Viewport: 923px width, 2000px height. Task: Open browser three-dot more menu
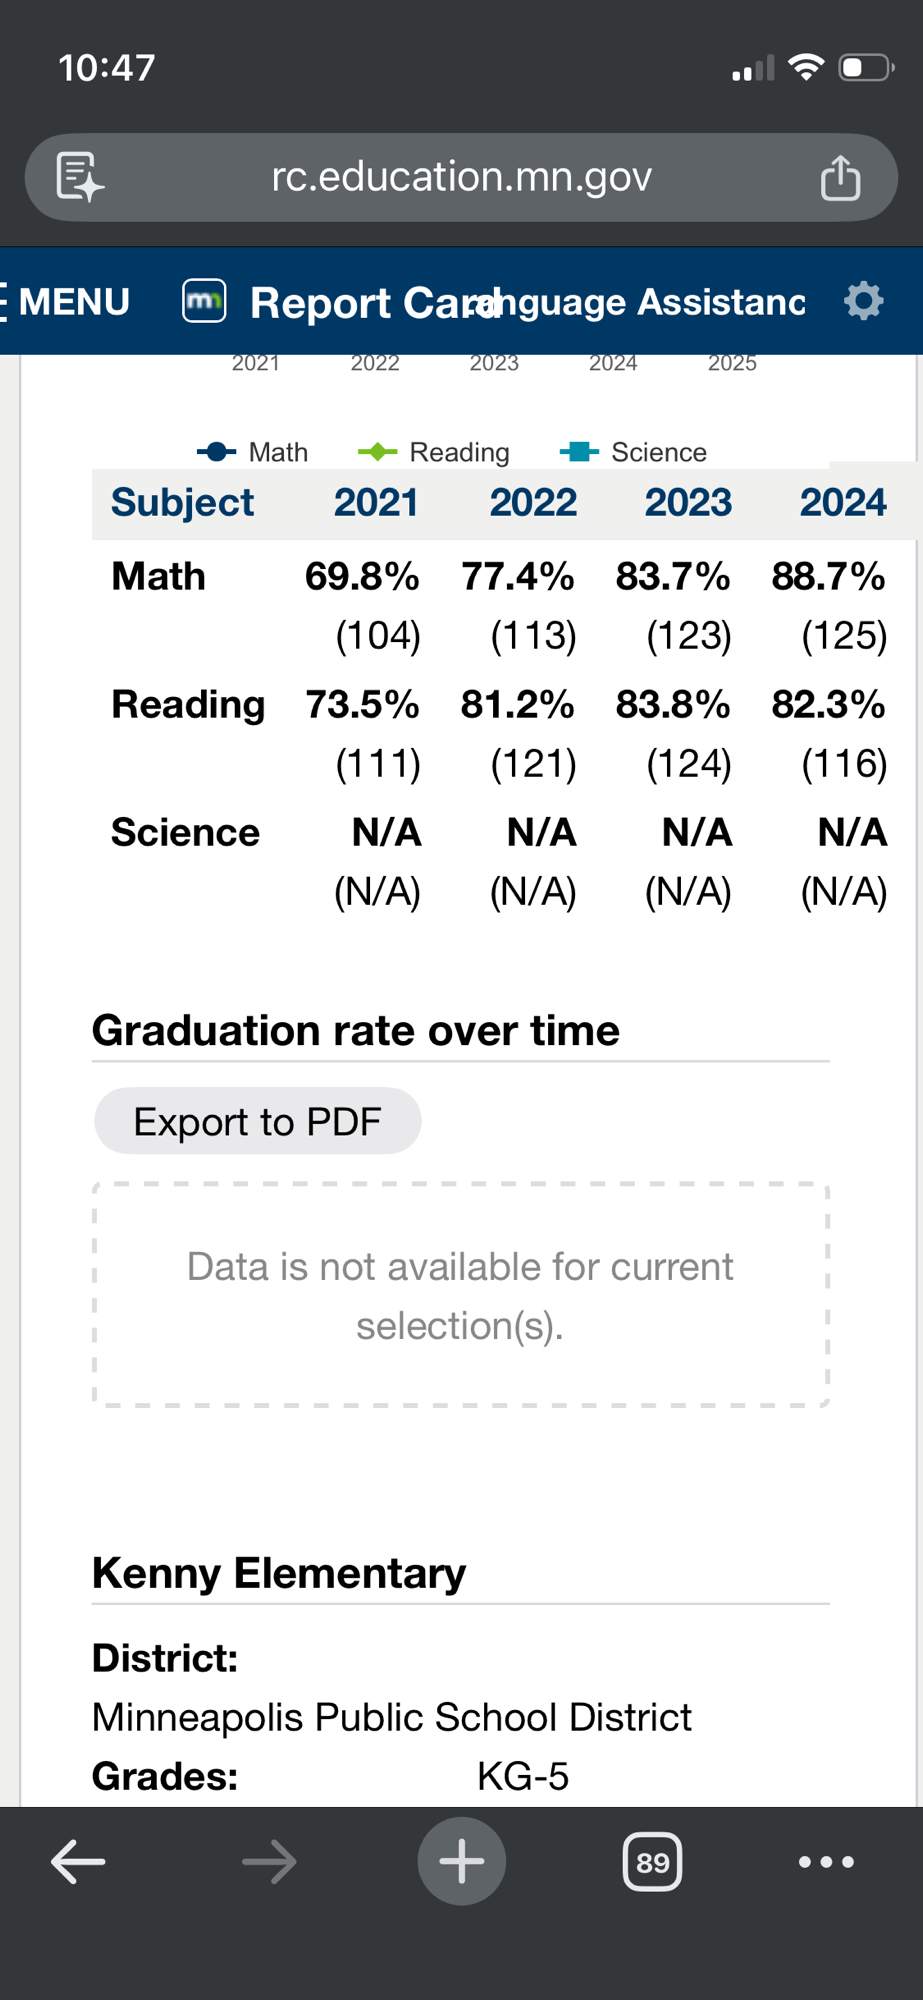point(826,1862)
